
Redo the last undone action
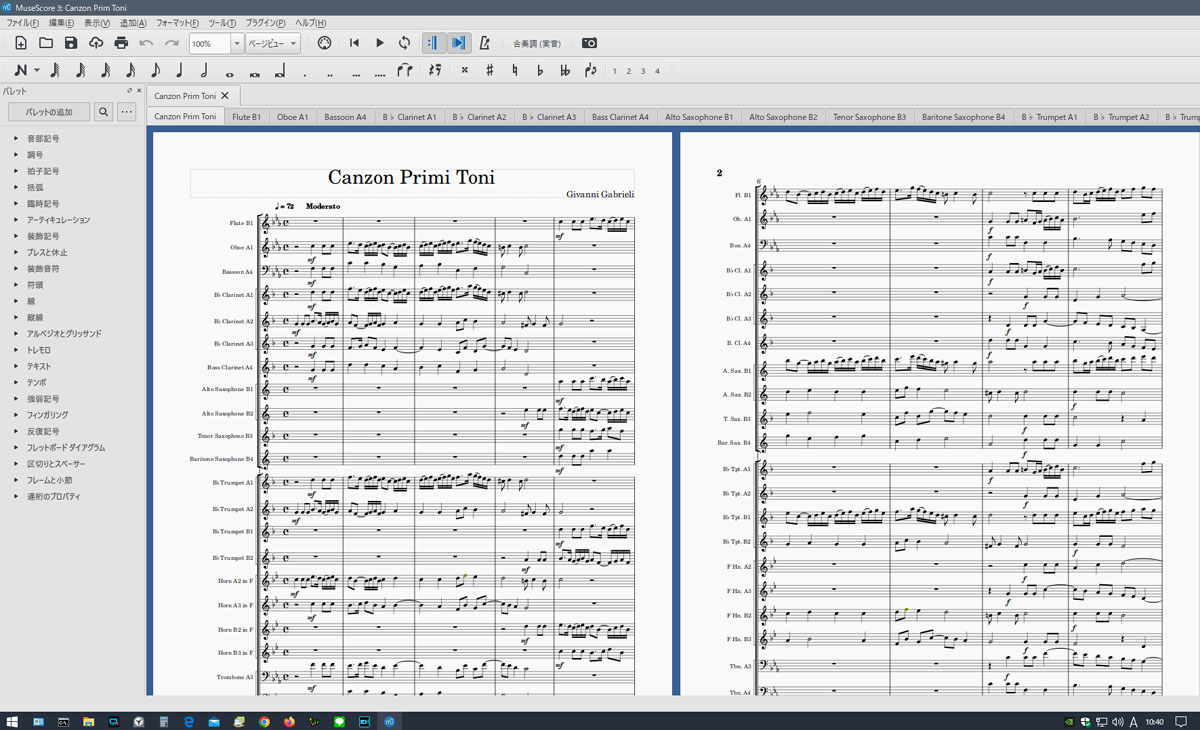(172, 43)
